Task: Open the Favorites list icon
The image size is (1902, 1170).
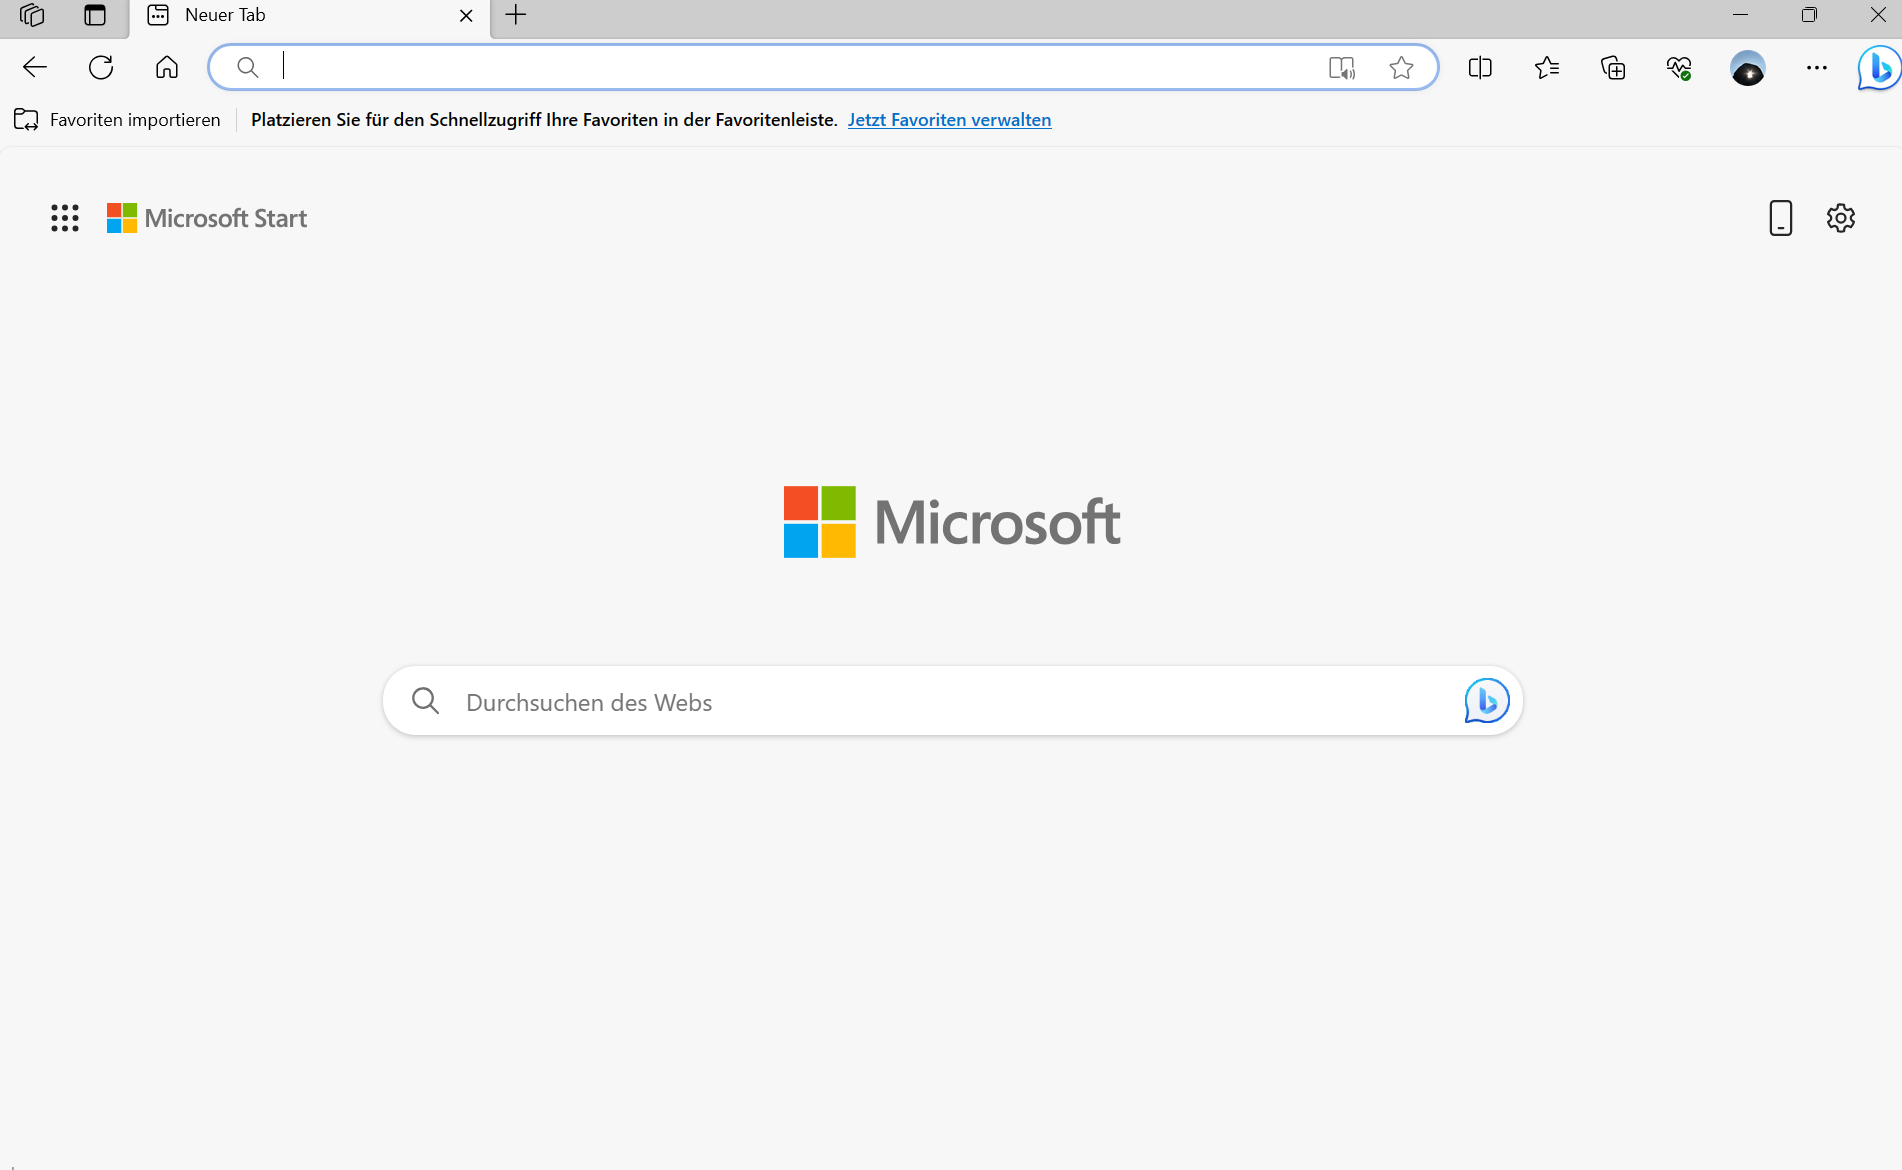Action: click(1547, 67)
